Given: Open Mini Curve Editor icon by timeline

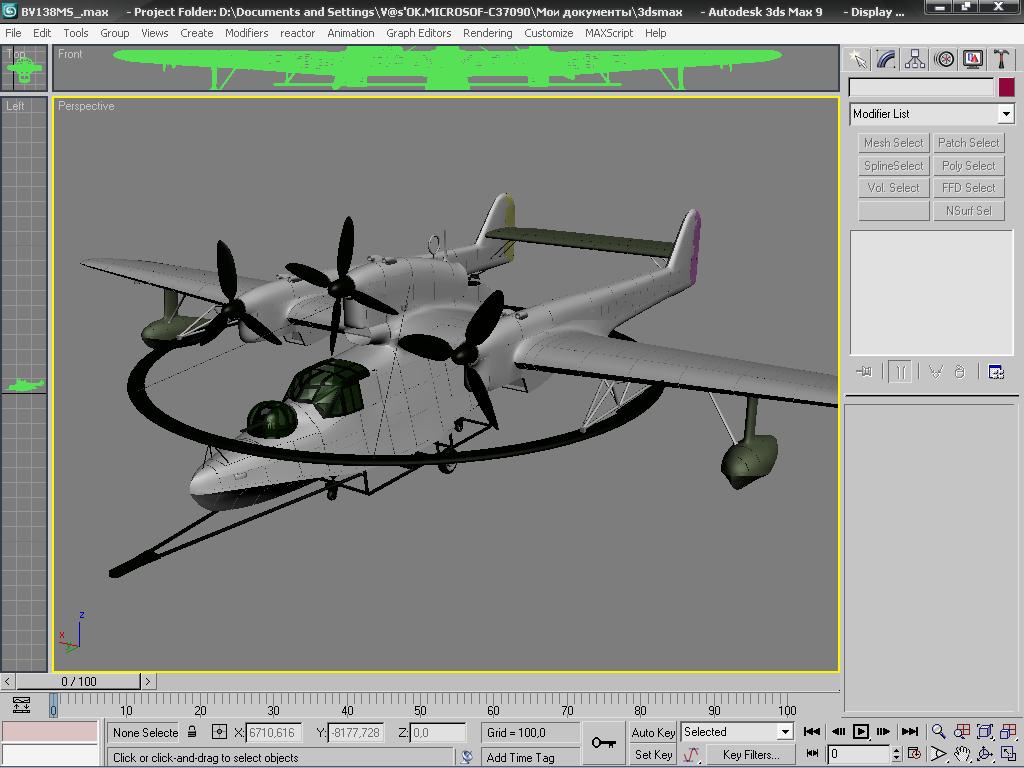Looking at the screenshot, I should (x=21, y=705).
